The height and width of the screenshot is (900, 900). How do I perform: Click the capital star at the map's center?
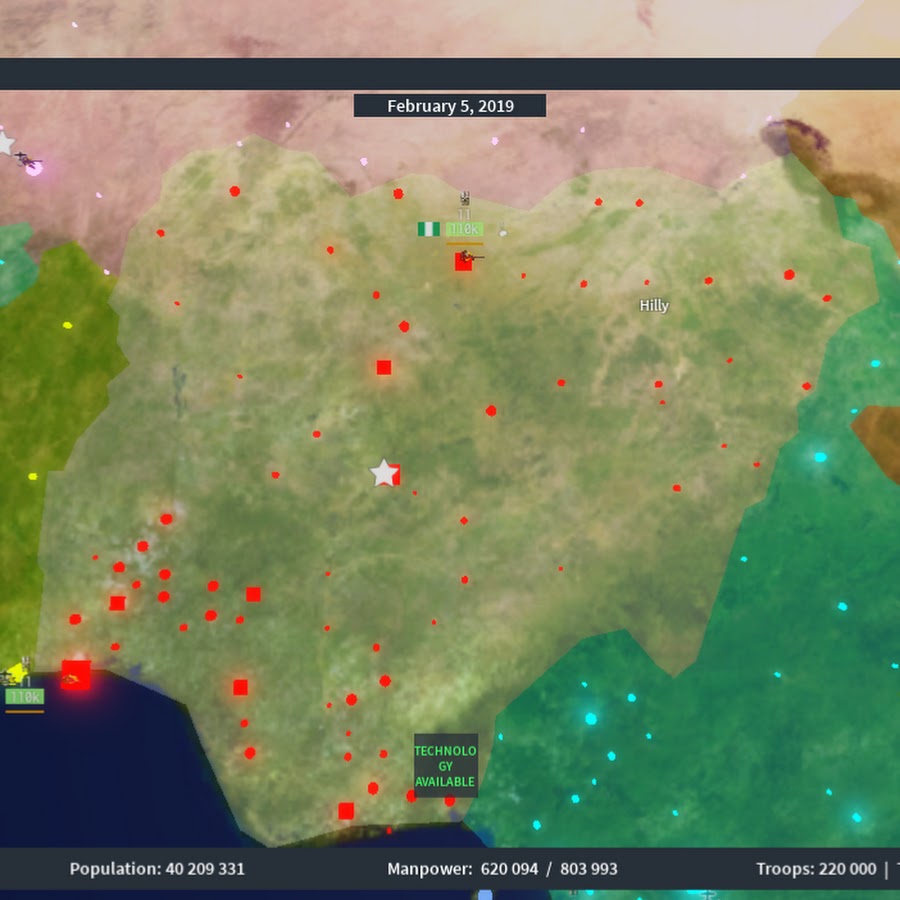click(383, 473)
